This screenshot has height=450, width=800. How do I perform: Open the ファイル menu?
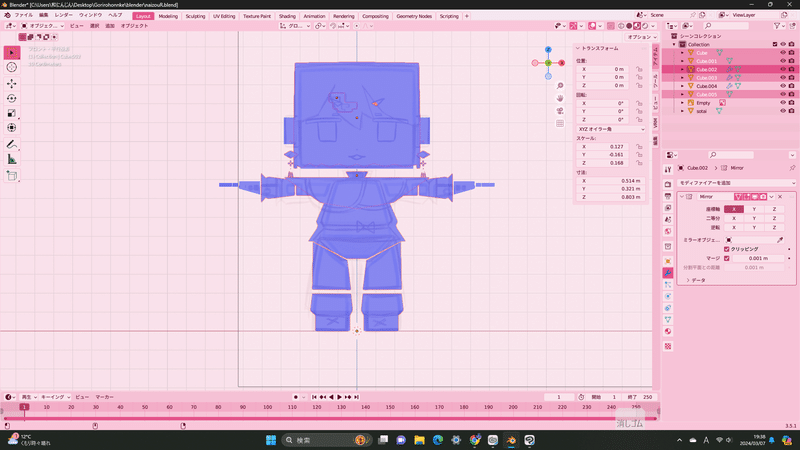coord(23,15)
